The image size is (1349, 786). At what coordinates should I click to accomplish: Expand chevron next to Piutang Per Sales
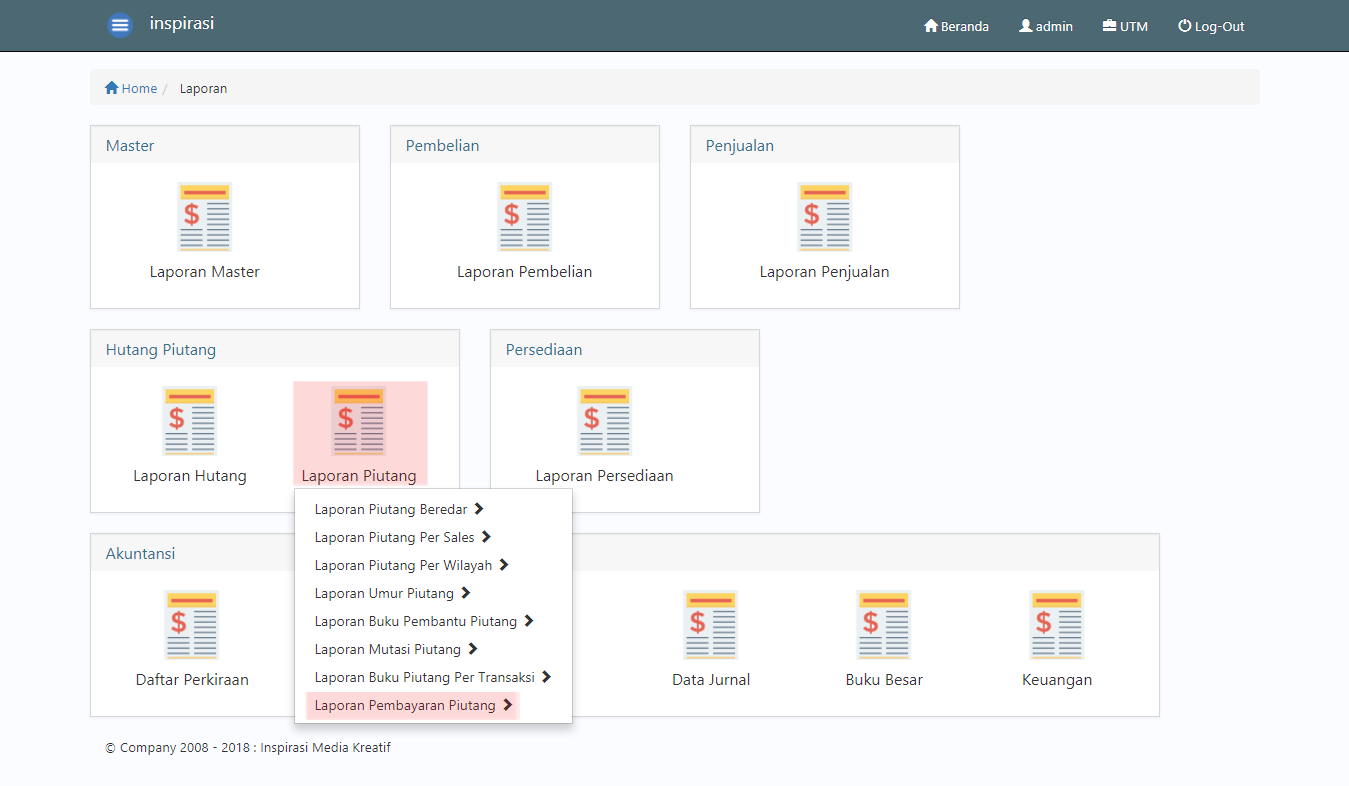486,537
